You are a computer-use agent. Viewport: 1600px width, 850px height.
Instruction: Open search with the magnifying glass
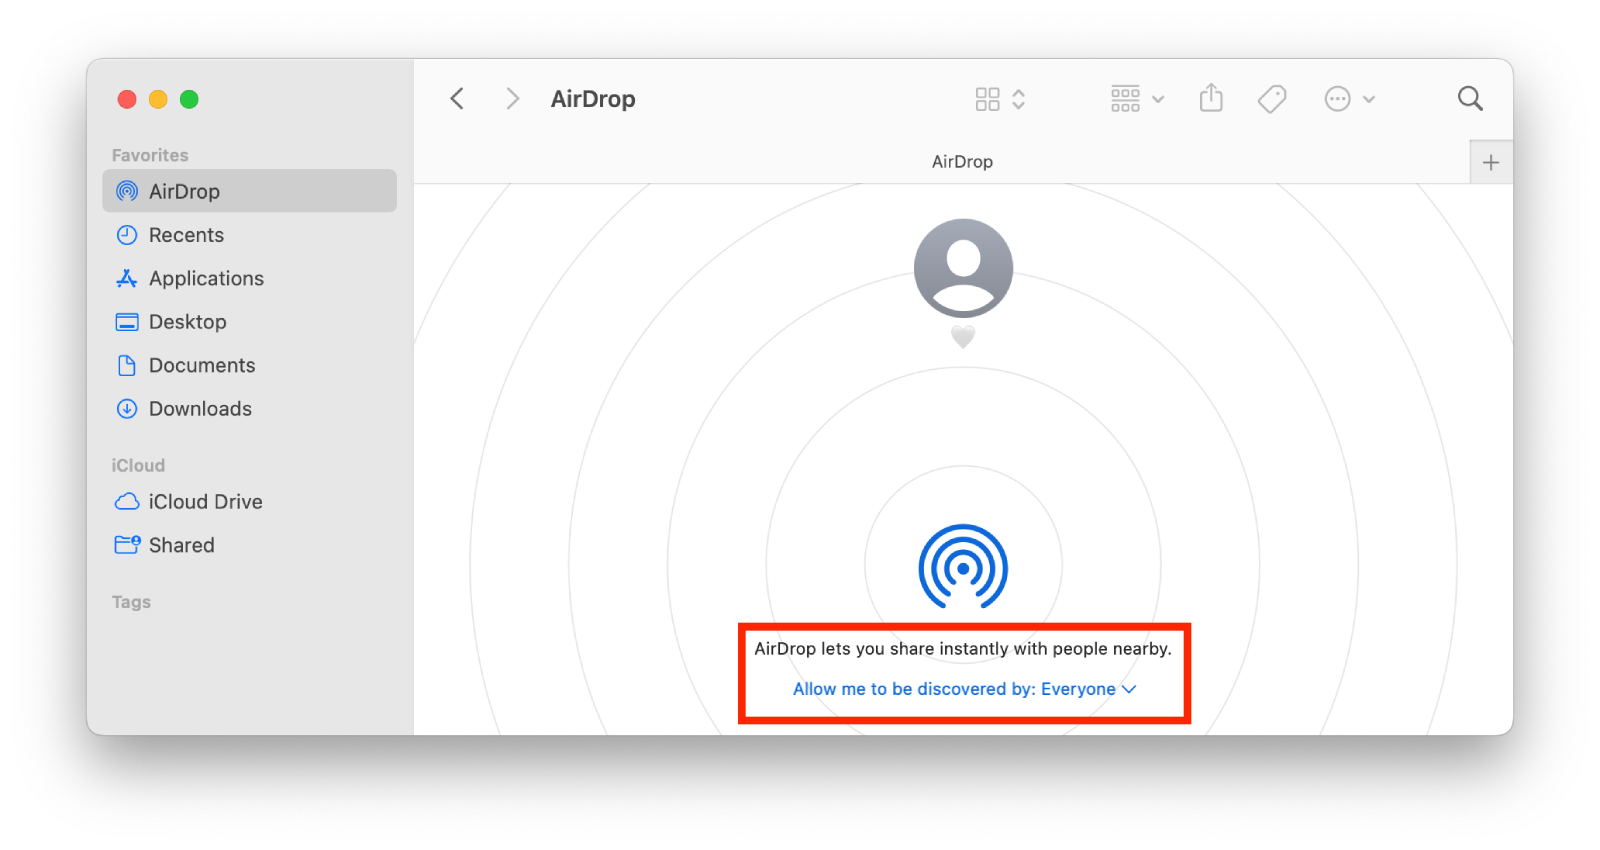1470,98
